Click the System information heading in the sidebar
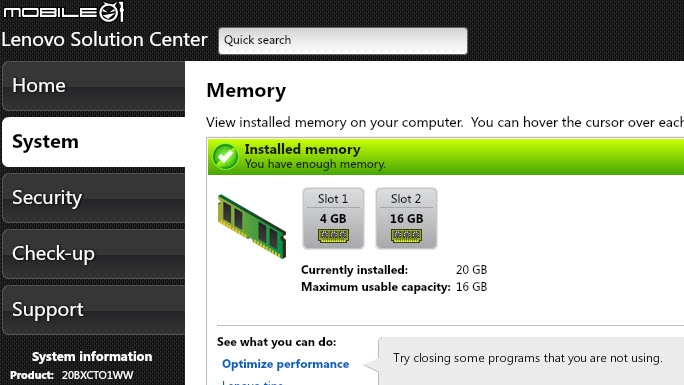Viewport: 684px width, 385px height. pos(92,357)
